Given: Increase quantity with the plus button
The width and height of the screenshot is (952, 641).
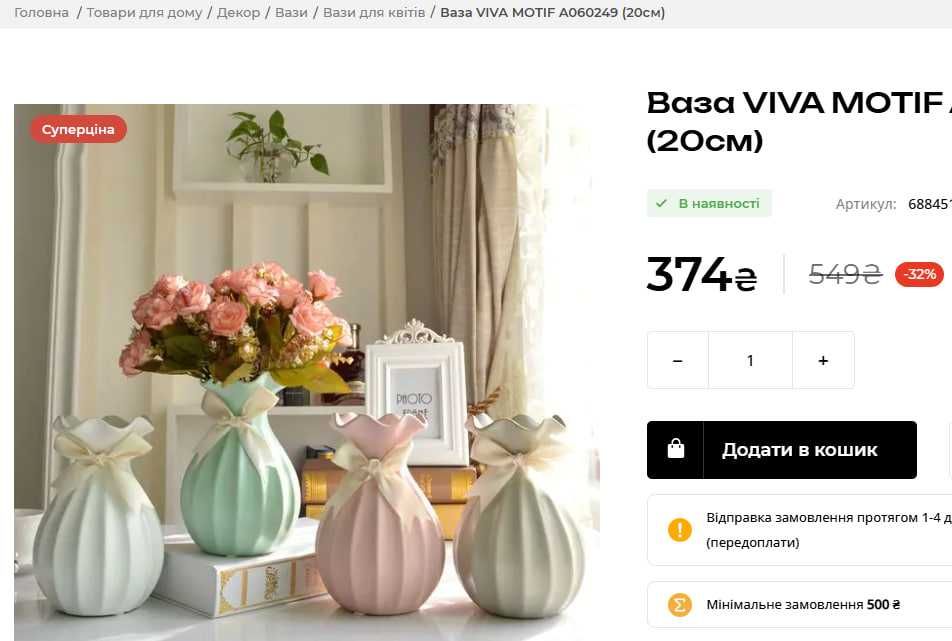Looking at the screenshot, I should [823, 361].
